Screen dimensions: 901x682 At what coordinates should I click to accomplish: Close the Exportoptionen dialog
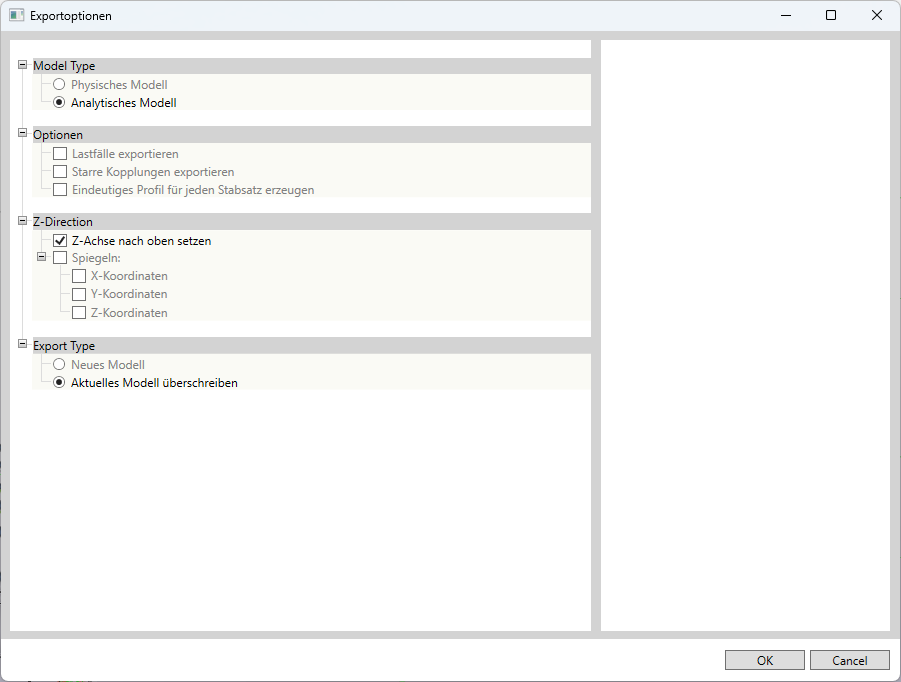pyautogui.click(x=877, y=16)
